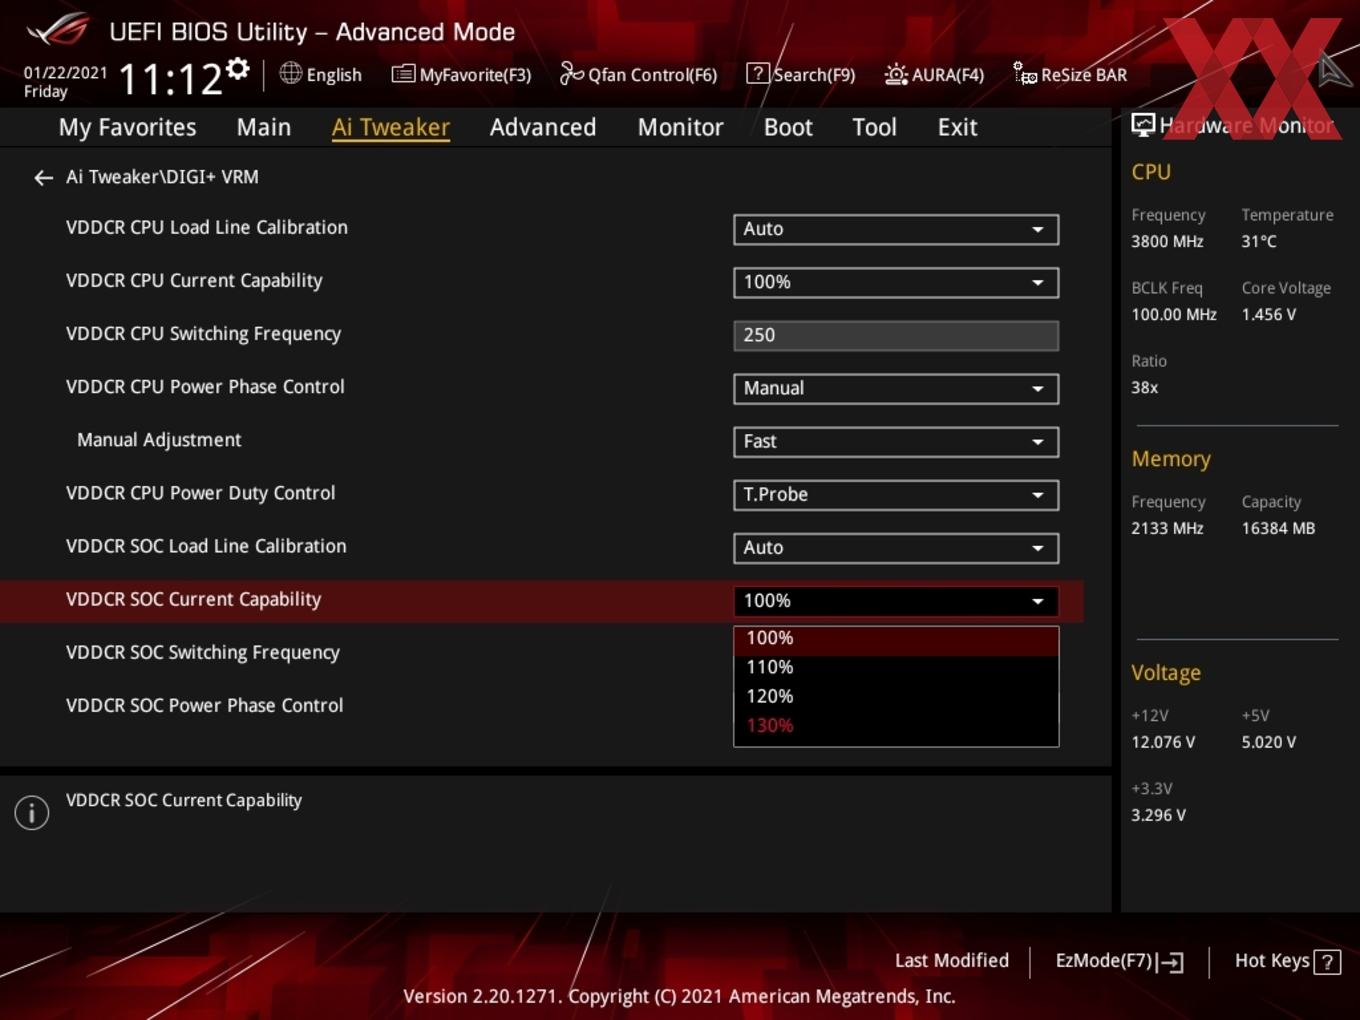Open AURA(F4) lighting icon
Image resolution: width=1360 pixels, height=1020 pixels.
[x=896, y=74]
